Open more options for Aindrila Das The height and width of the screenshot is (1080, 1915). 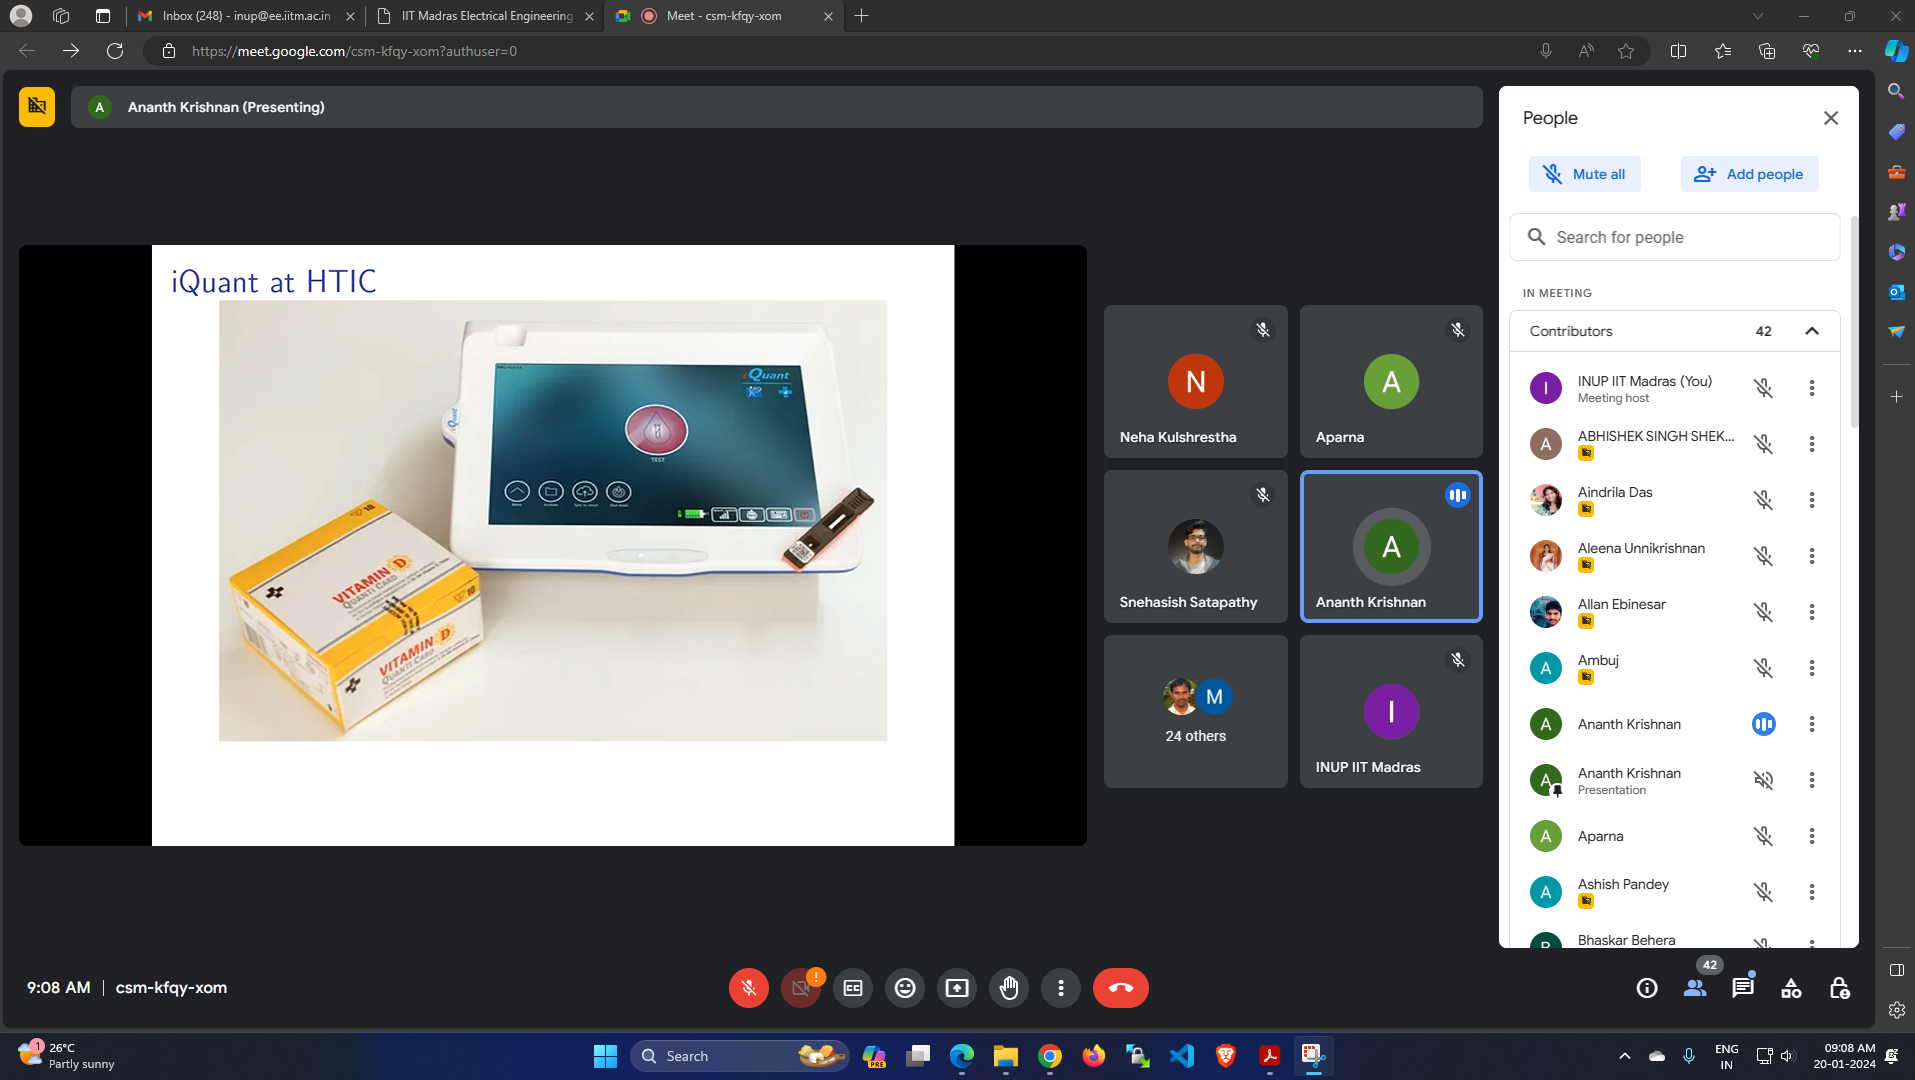pos(1812,500)
